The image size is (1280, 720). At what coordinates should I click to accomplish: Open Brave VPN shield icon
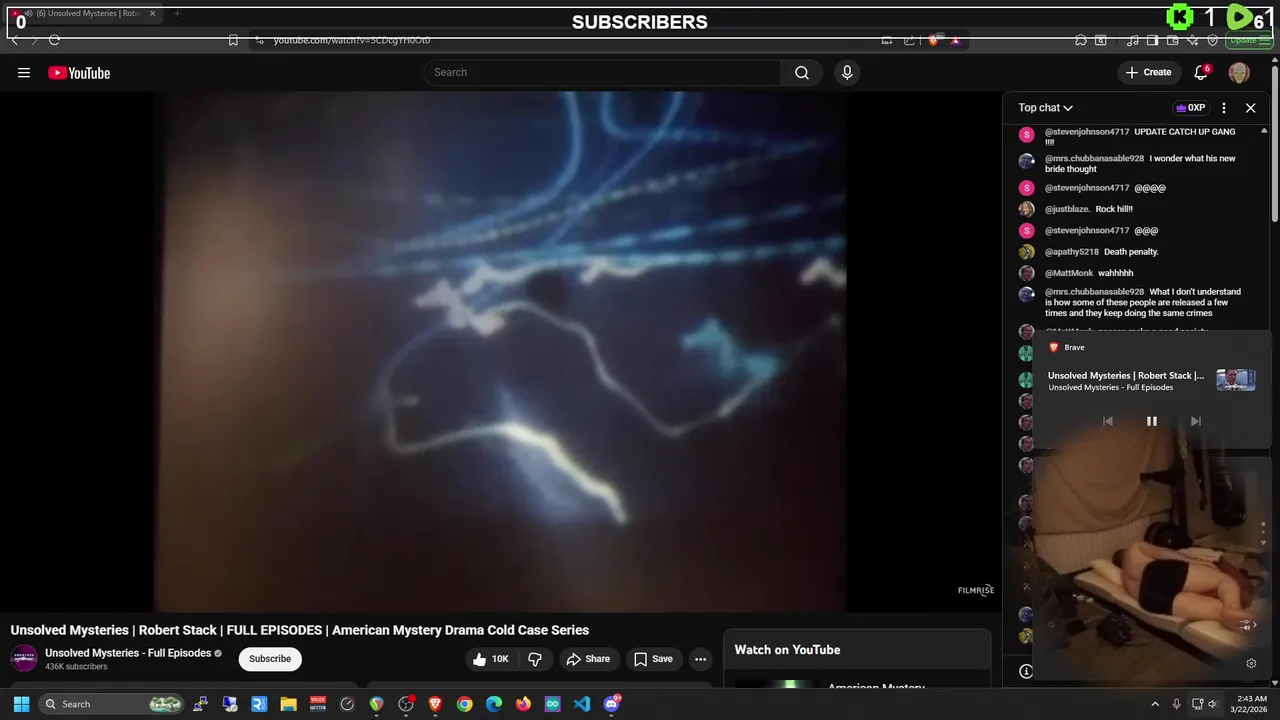(1213, 40)
